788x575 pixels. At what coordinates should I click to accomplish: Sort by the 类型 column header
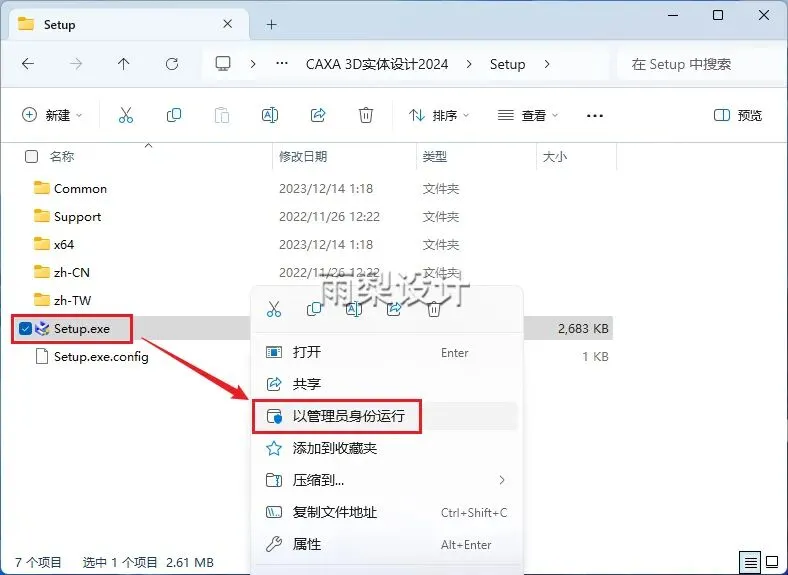click(435, 156)
